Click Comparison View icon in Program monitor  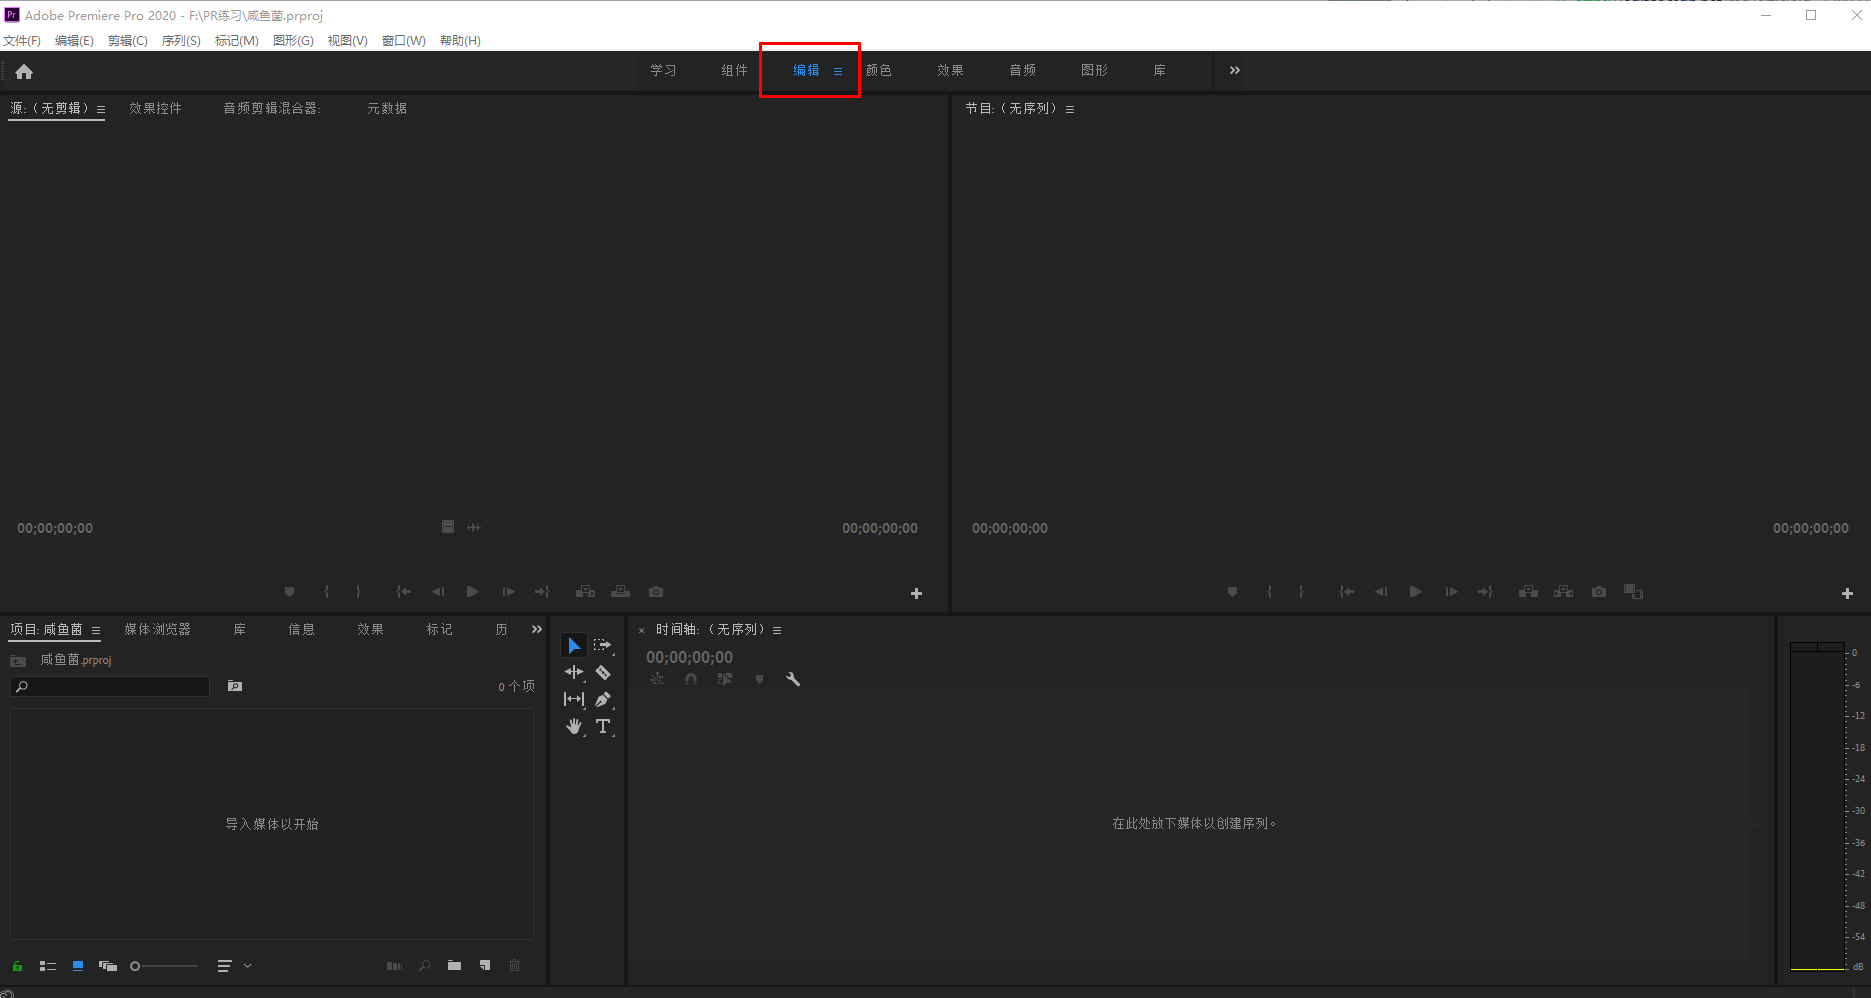1634,592
